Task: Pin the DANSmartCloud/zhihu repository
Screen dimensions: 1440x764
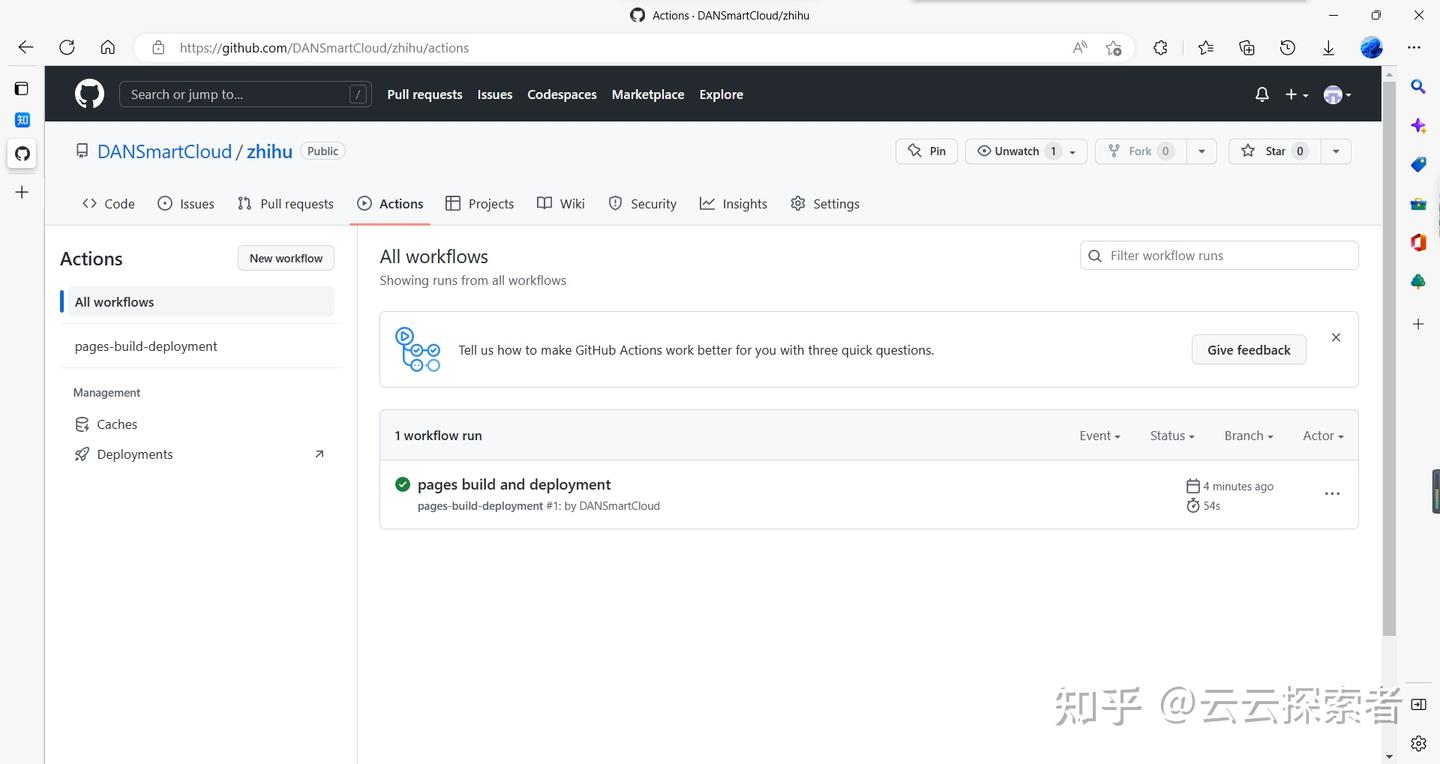Action: 925,151
